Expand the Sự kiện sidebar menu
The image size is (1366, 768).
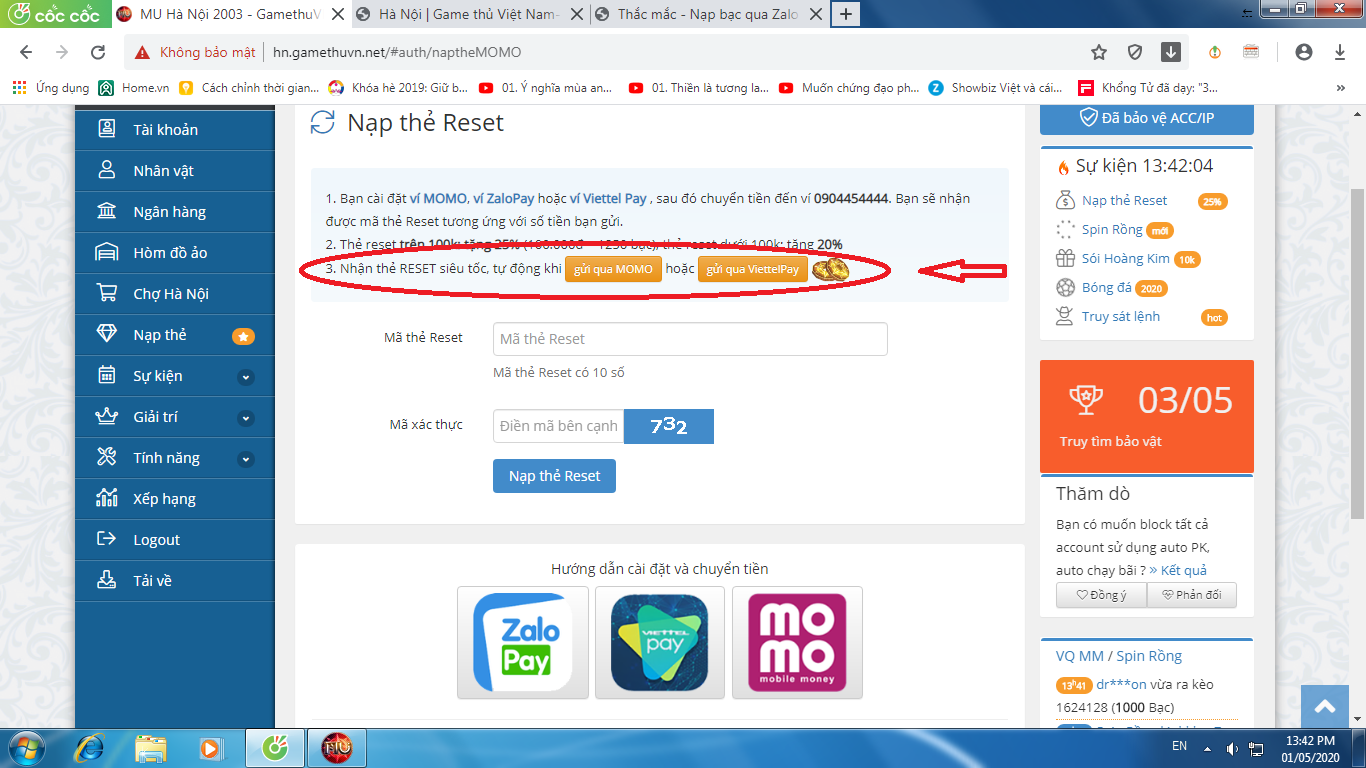point(245,377)
